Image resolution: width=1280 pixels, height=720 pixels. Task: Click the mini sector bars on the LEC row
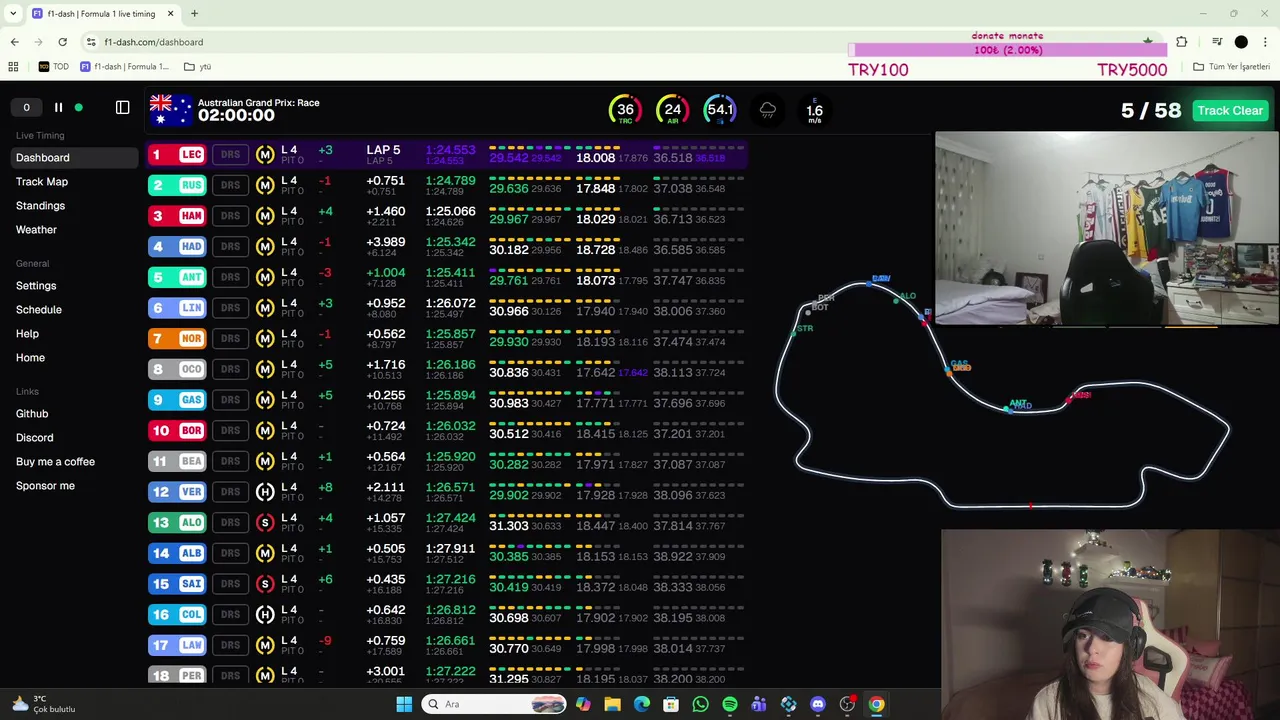coord(616,148)
